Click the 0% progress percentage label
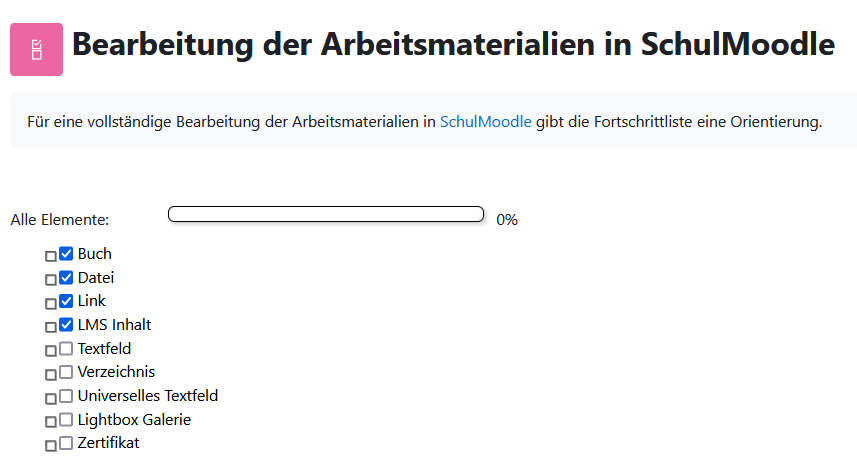The image size is (857, 459). coord(507,220)
